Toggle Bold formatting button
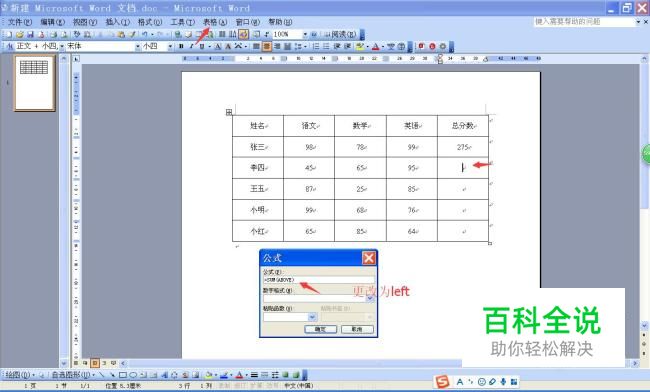Image resolution: width=650 pixels, height=392 pixels. (x=181, y=46)
